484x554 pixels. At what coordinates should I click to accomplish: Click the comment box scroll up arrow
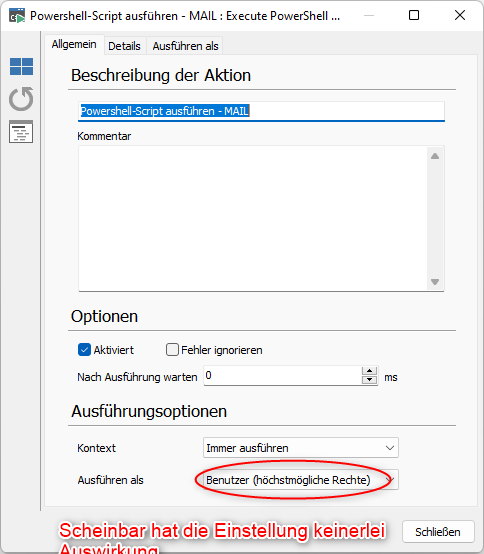(435, 156)
